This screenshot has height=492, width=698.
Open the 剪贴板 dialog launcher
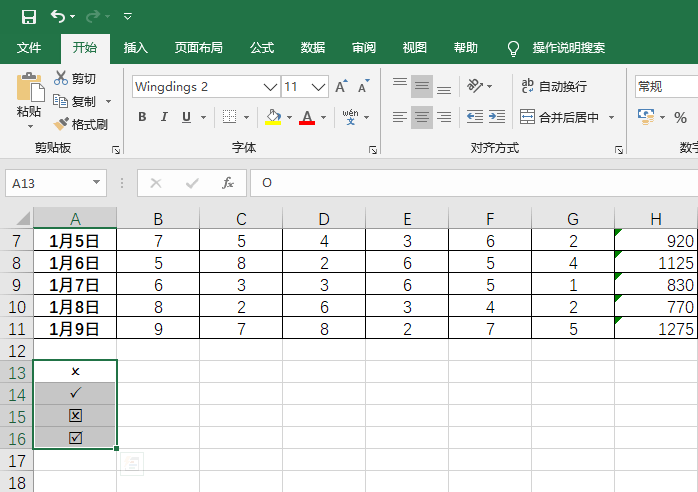coord(116,150)
